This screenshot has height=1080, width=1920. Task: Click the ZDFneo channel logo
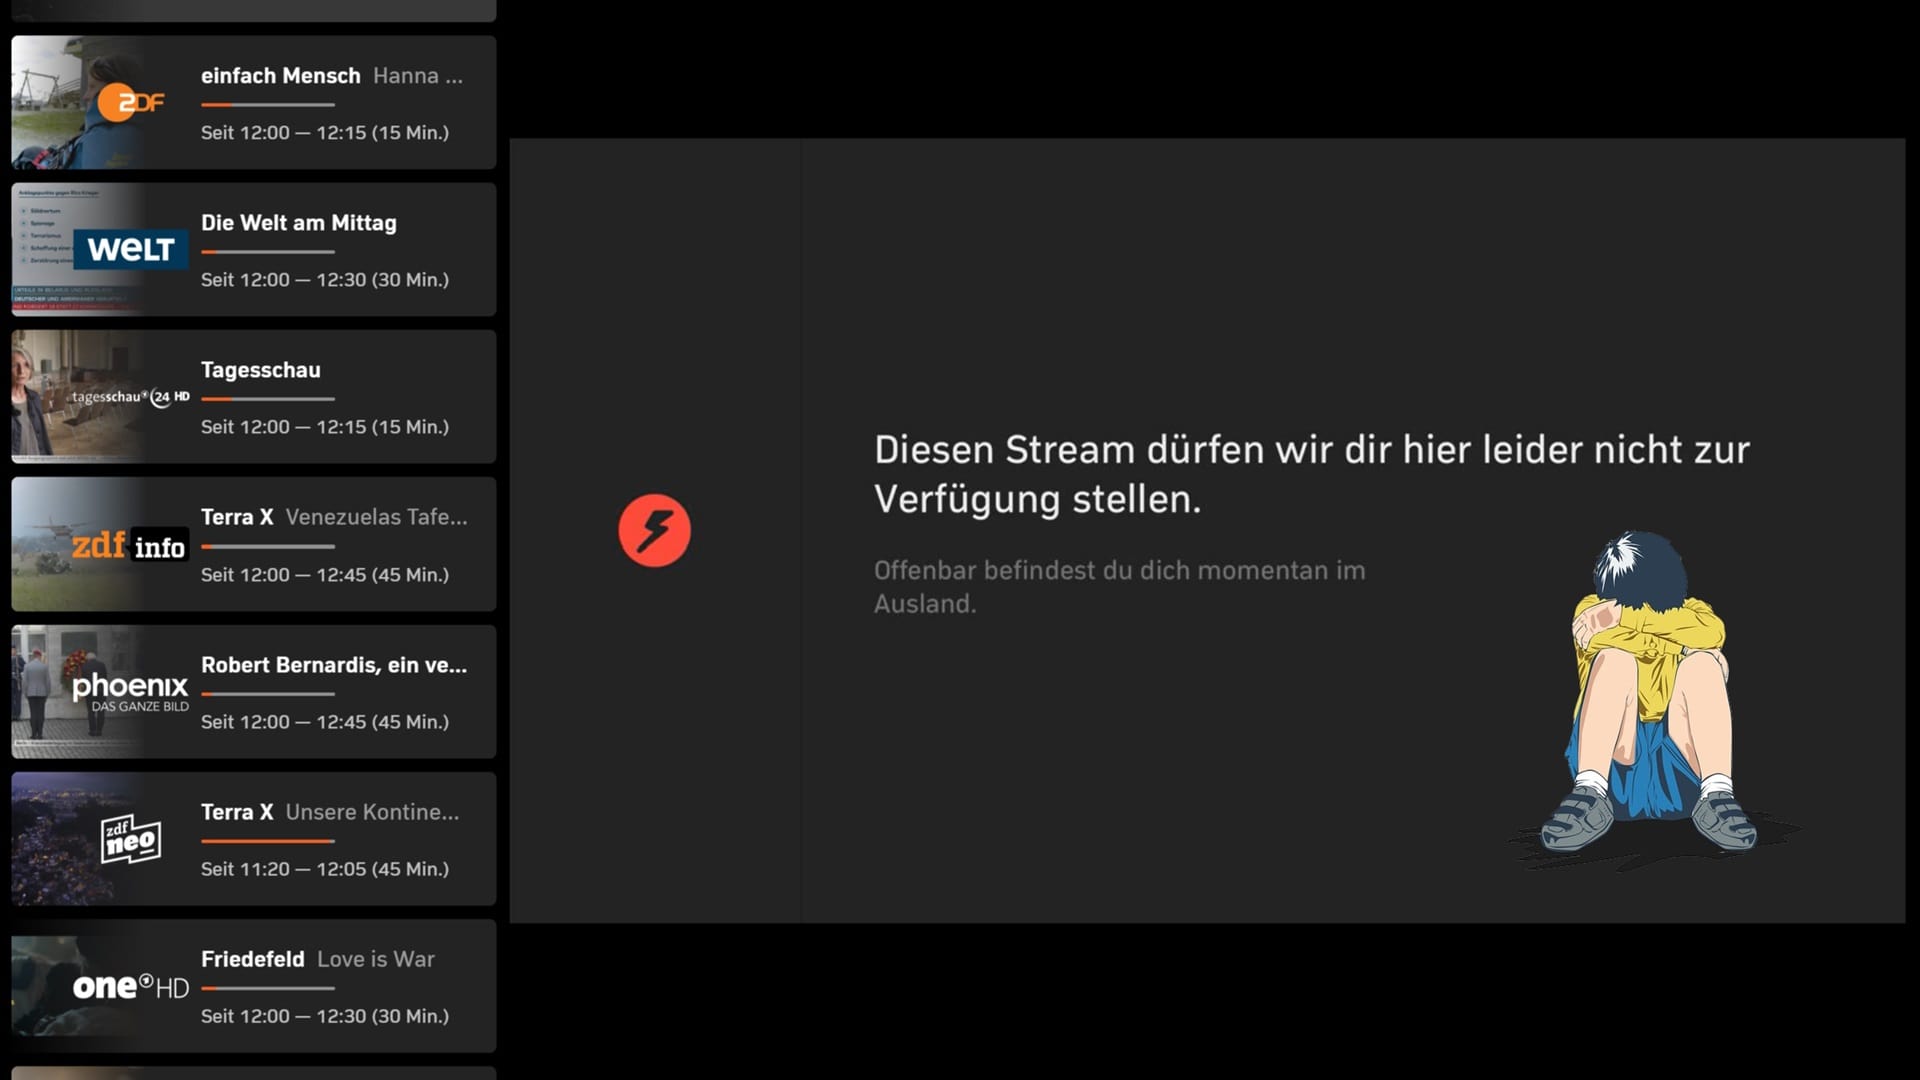point(130,839)
